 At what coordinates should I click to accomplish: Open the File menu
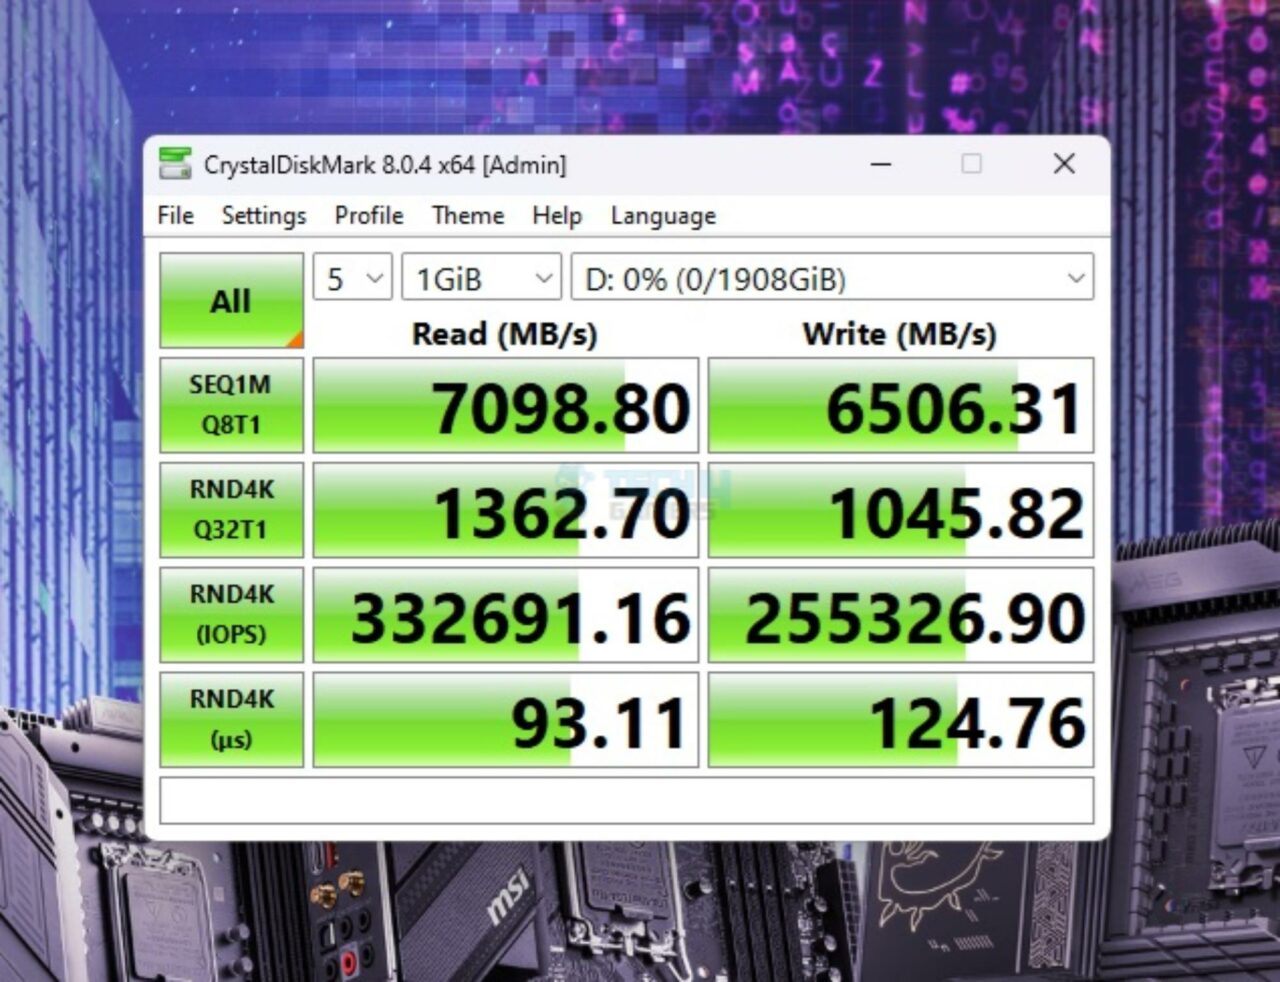click(x=174, y=215)
